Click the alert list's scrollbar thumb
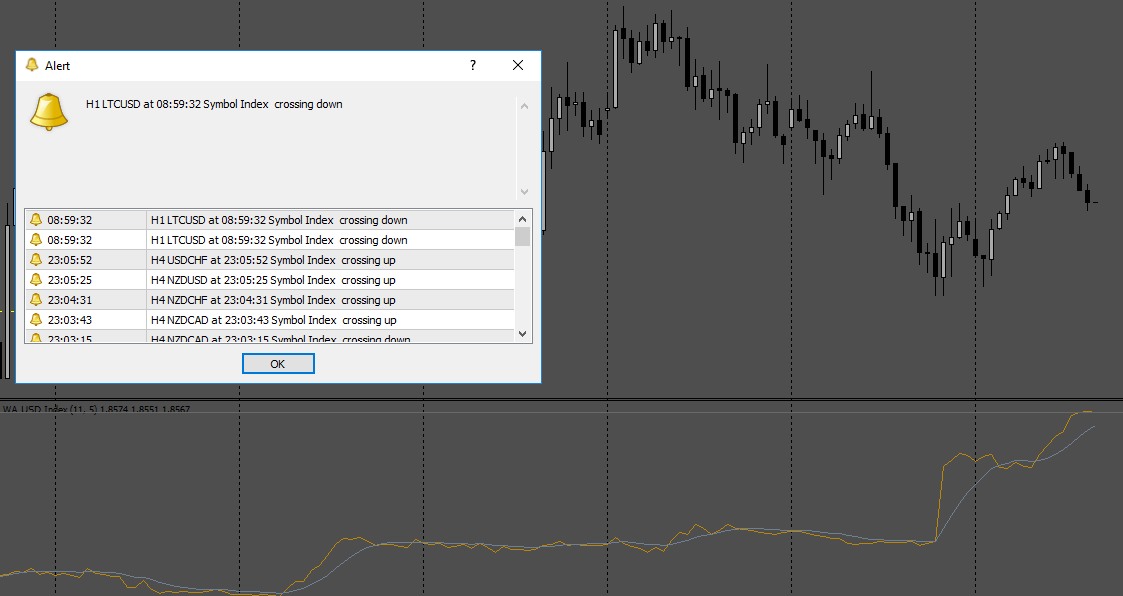The width and height of the screenshot is (1123, 596). 522,236
